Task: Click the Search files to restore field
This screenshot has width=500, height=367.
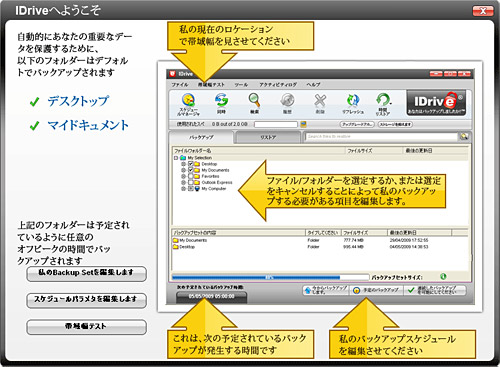Action: click(382, 136)
